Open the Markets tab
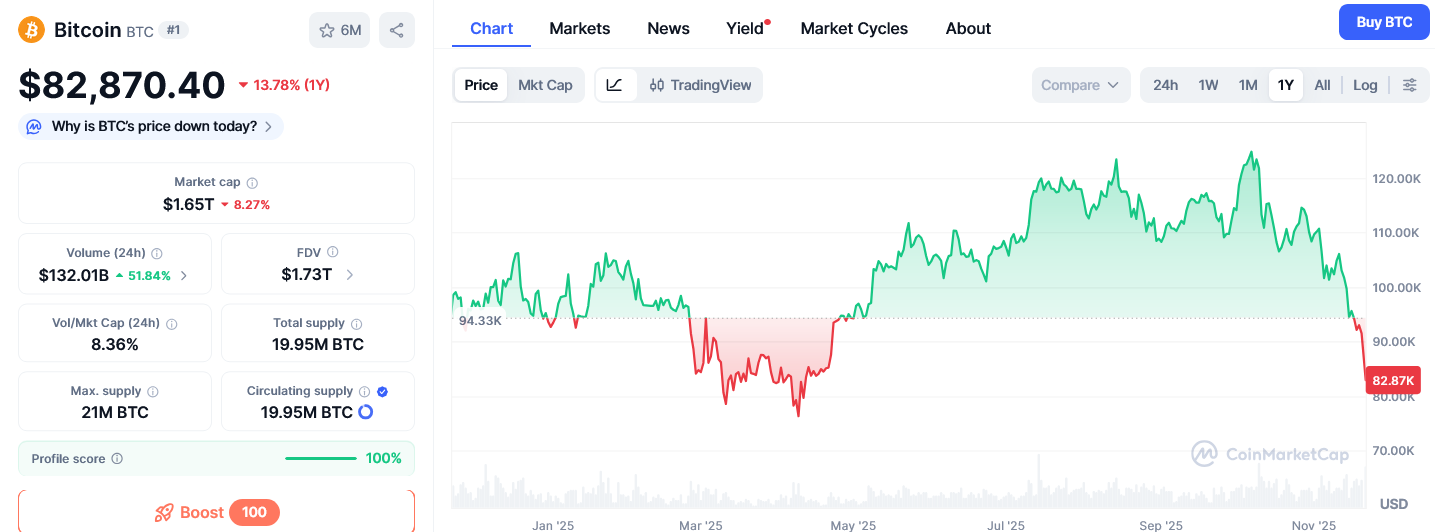Viewport: 1435px width, 532px height. (579, 28)
